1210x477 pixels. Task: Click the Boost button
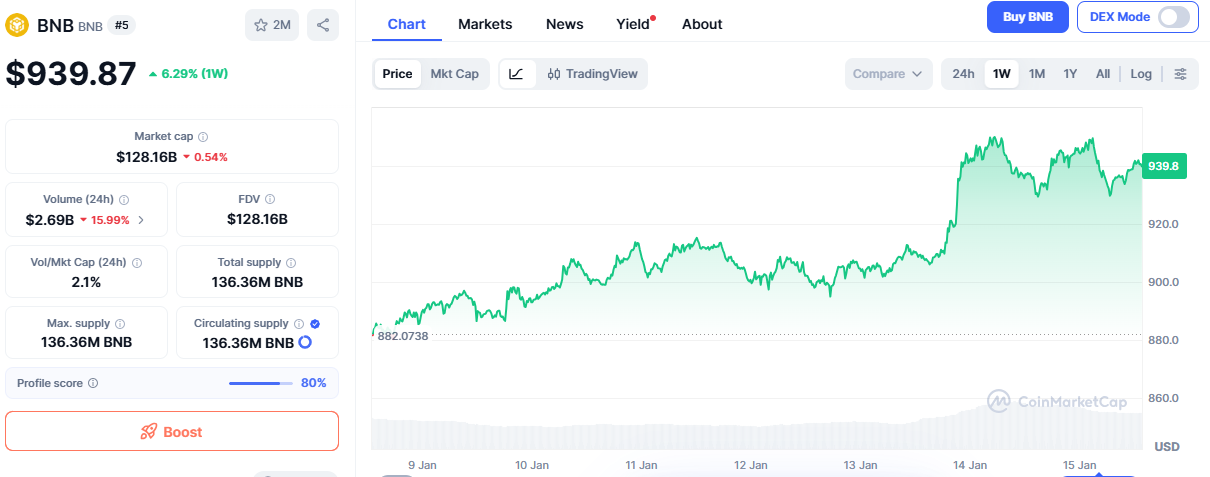(x=172, y=432)
